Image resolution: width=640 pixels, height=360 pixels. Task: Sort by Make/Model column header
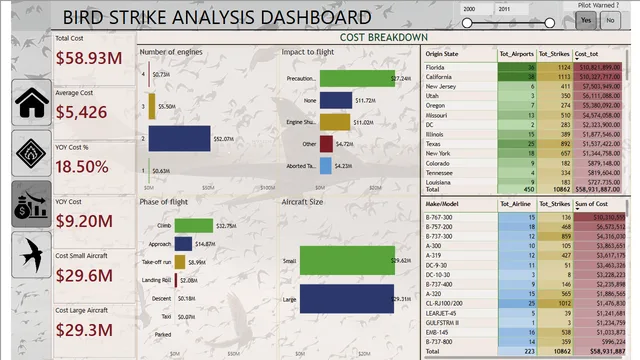442,204
